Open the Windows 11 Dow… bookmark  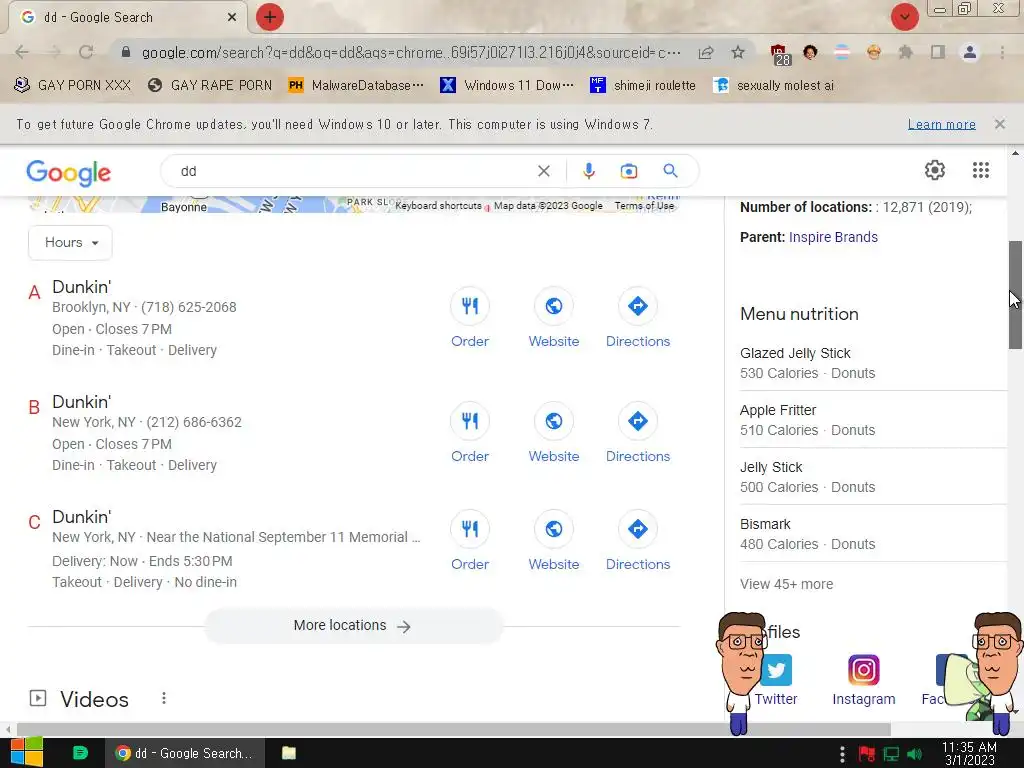tap(507, 85)
